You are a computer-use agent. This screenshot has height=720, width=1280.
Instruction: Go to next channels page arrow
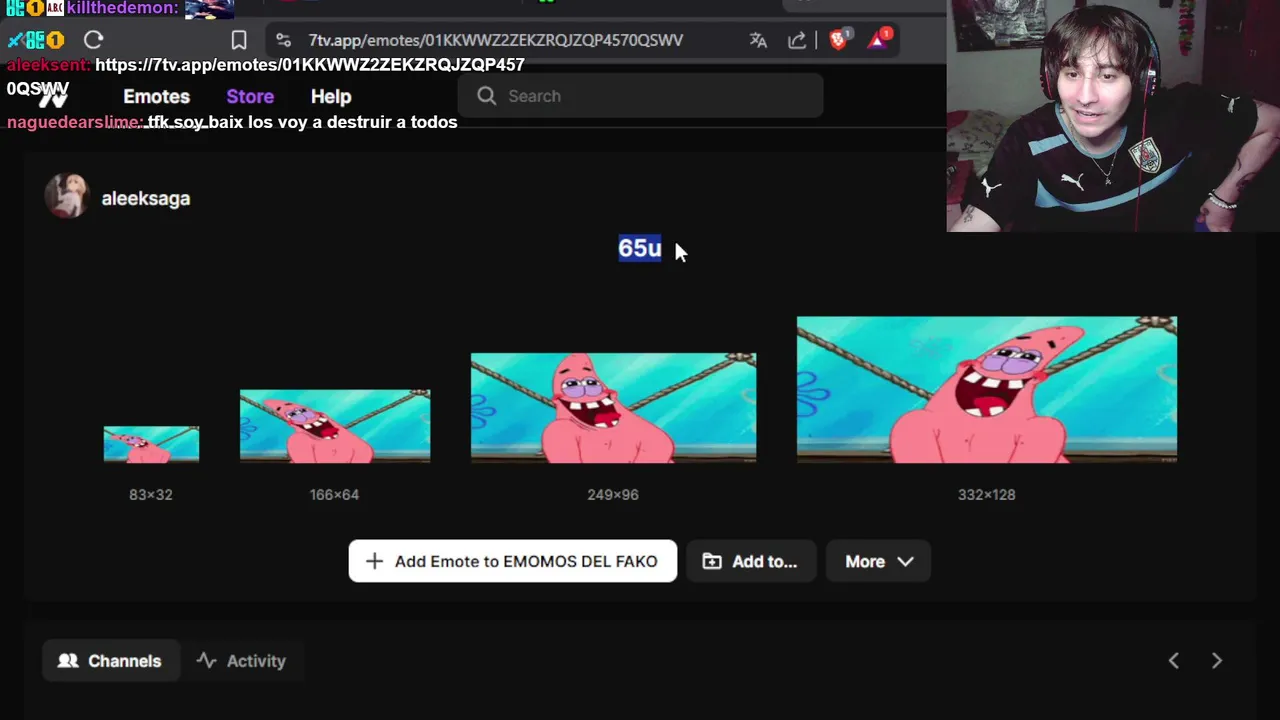(x=1217, y=661)
